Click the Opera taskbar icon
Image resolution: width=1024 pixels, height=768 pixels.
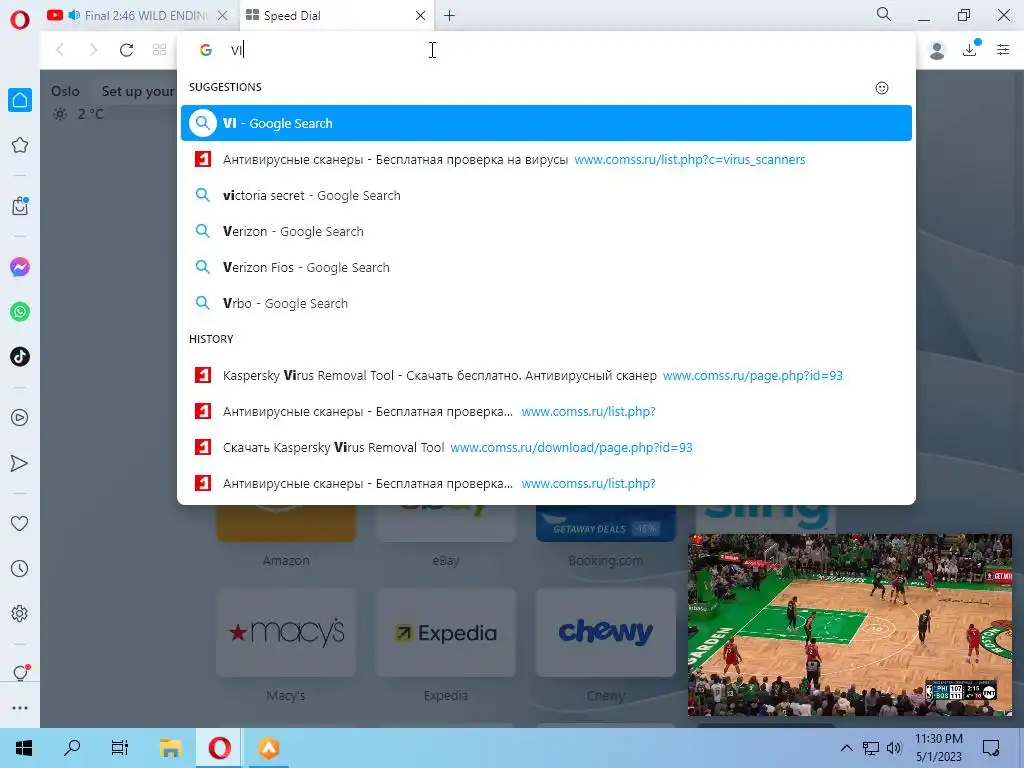coord(219,748)
